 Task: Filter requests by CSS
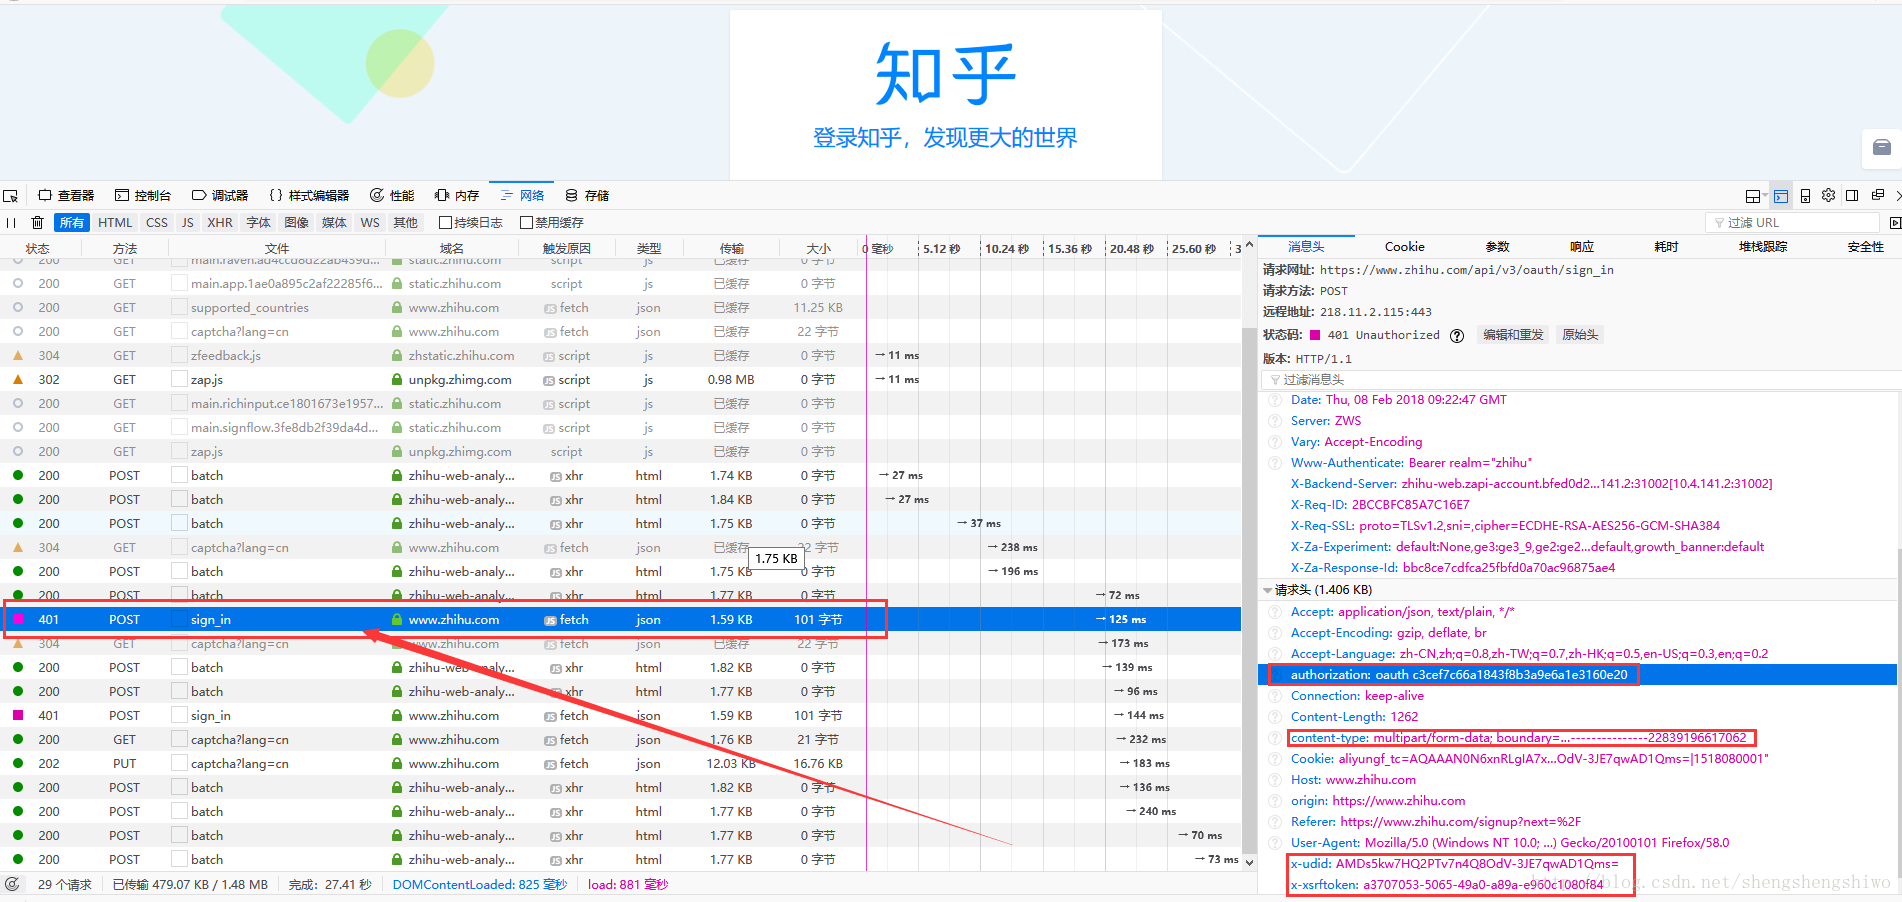pos(157,223)
